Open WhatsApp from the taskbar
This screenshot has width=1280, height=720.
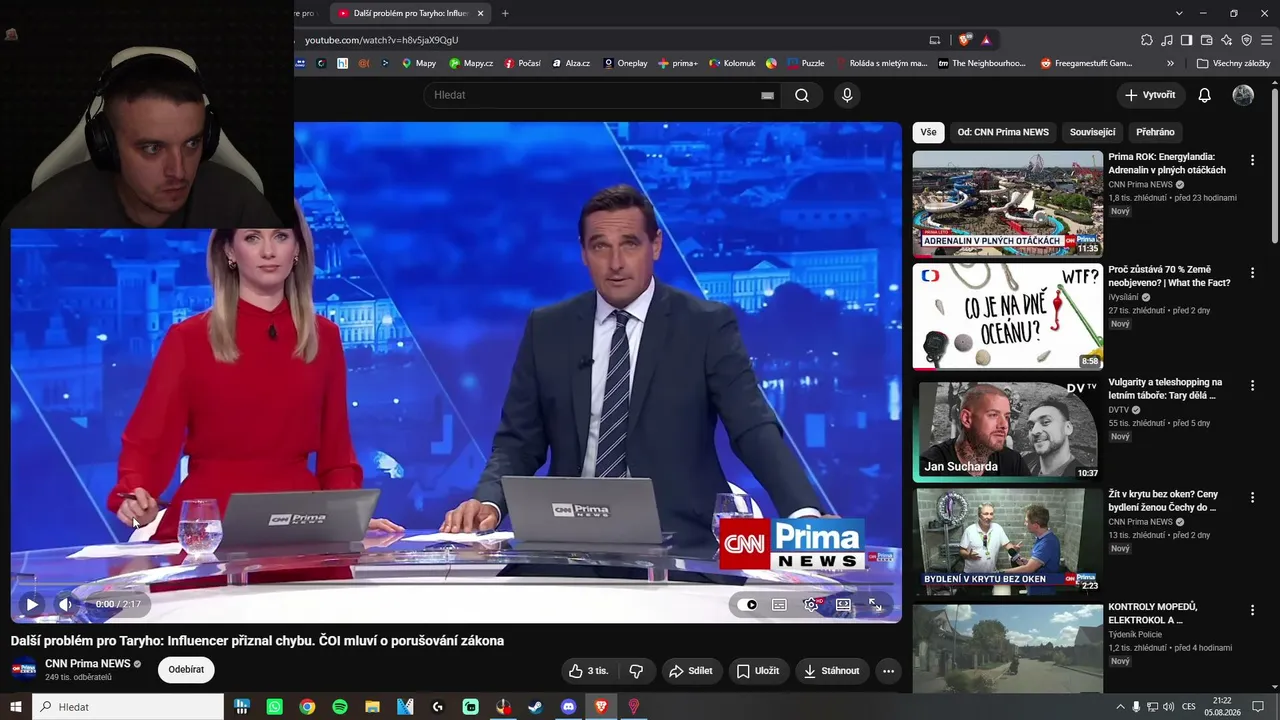pos(275,707)
